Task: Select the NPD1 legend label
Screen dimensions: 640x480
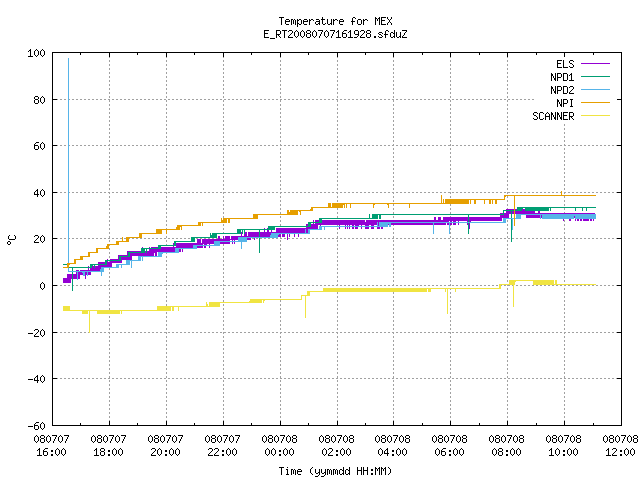Action: (x=562, y=77)
